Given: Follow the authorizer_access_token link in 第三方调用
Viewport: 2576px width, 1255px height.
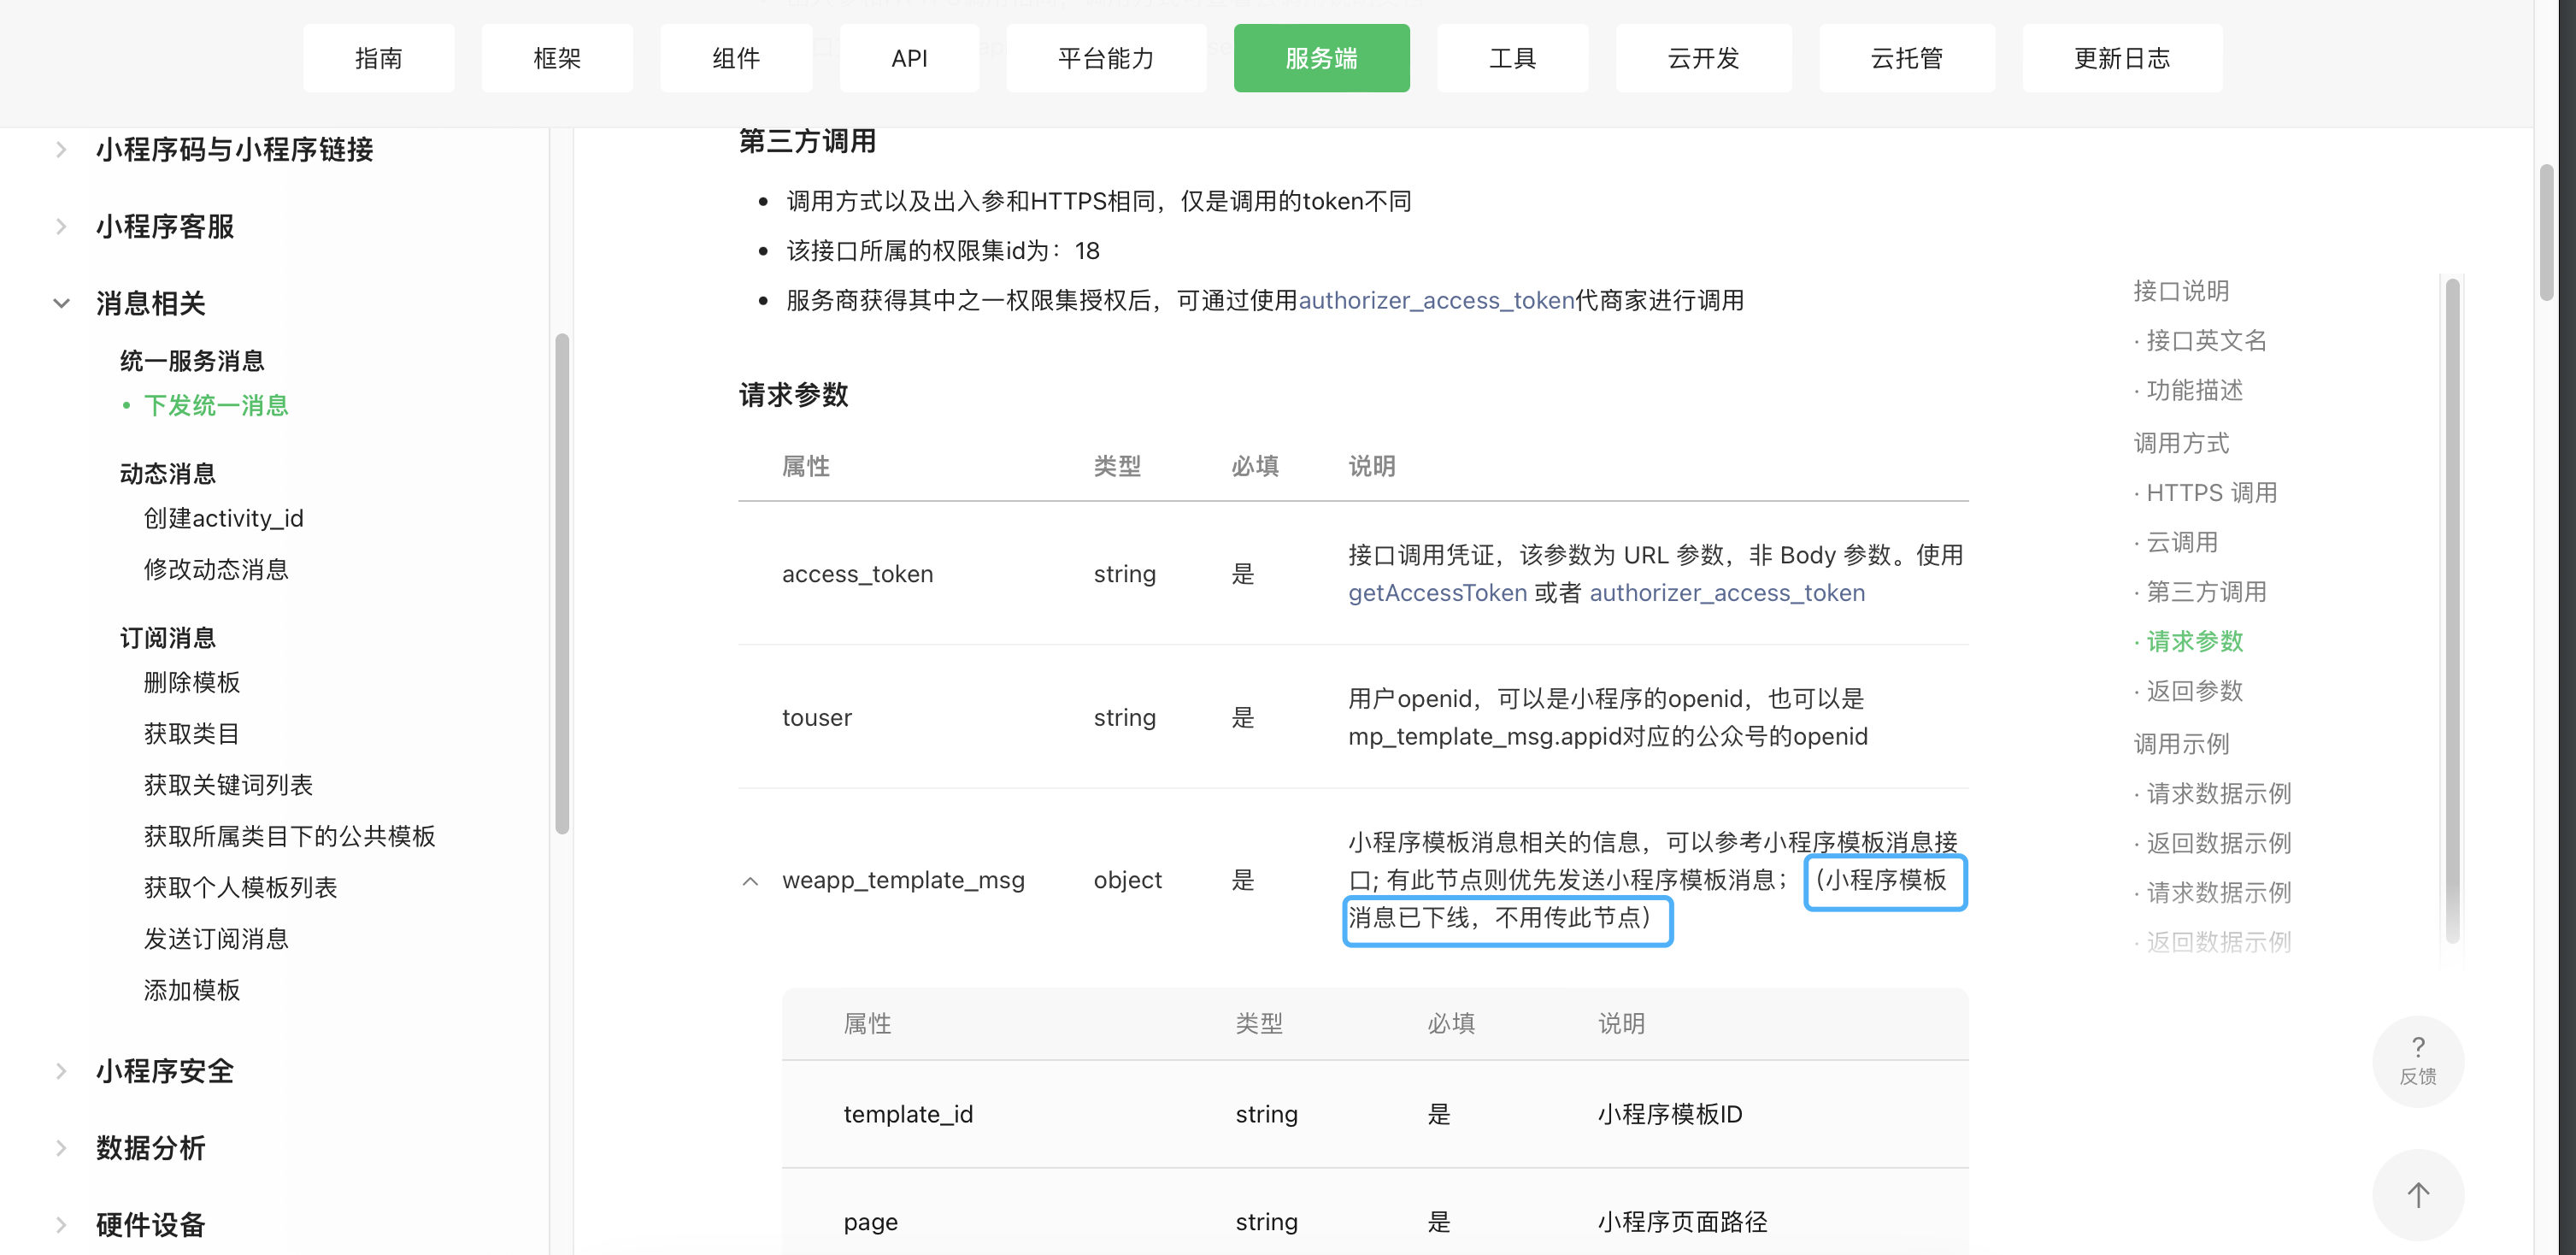Looking at the screenshot, I should (x=1435, y=300).
